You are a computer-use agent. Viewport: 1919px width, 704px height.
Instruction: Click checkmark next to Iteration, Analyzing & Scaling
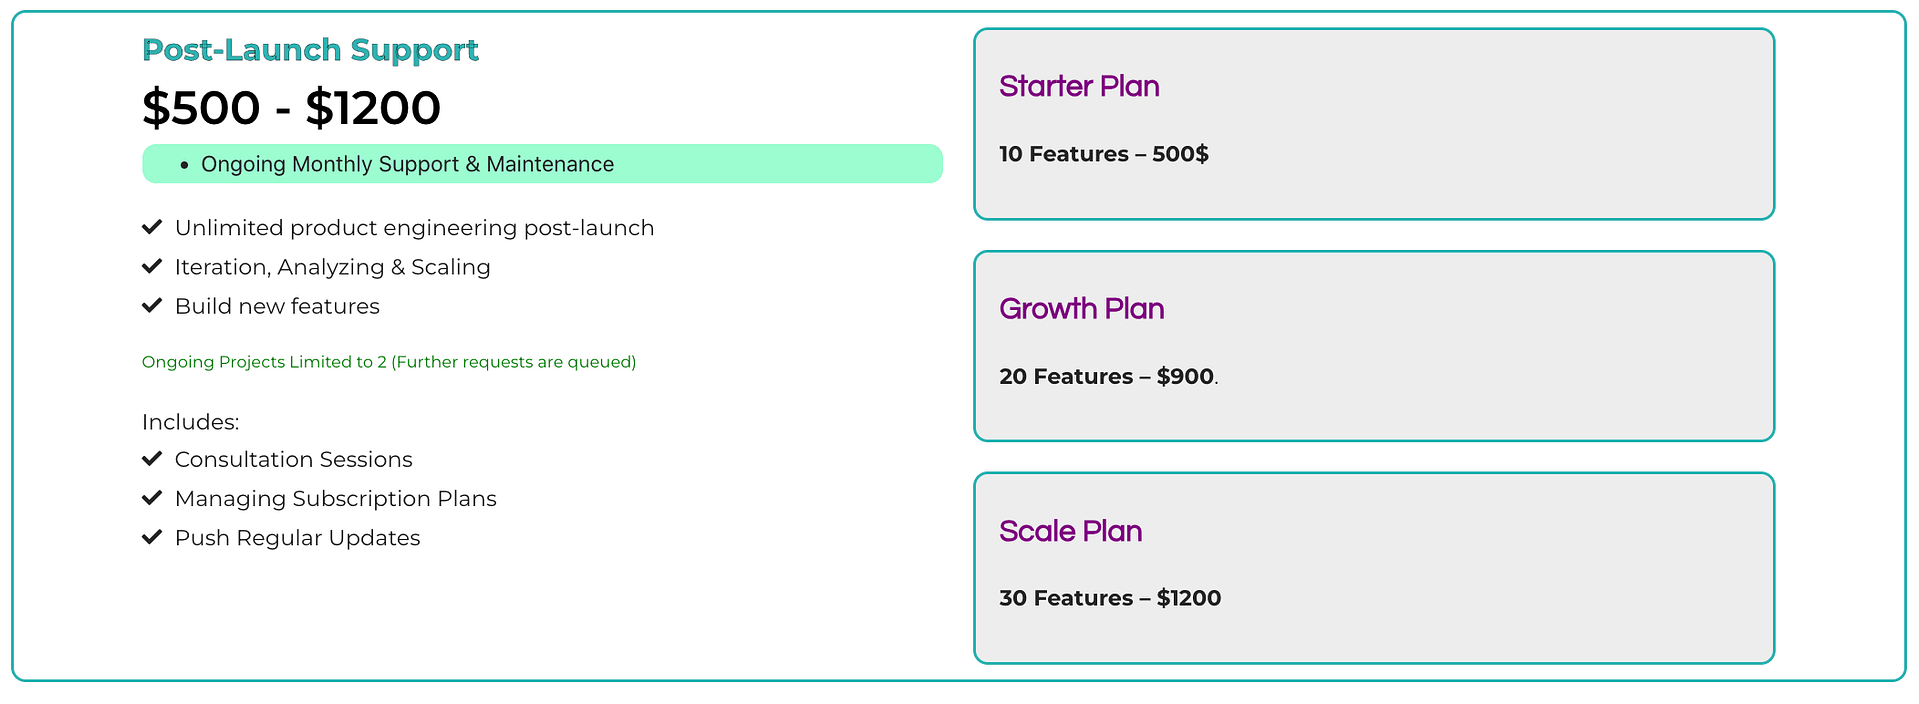[x=152, y=266]
